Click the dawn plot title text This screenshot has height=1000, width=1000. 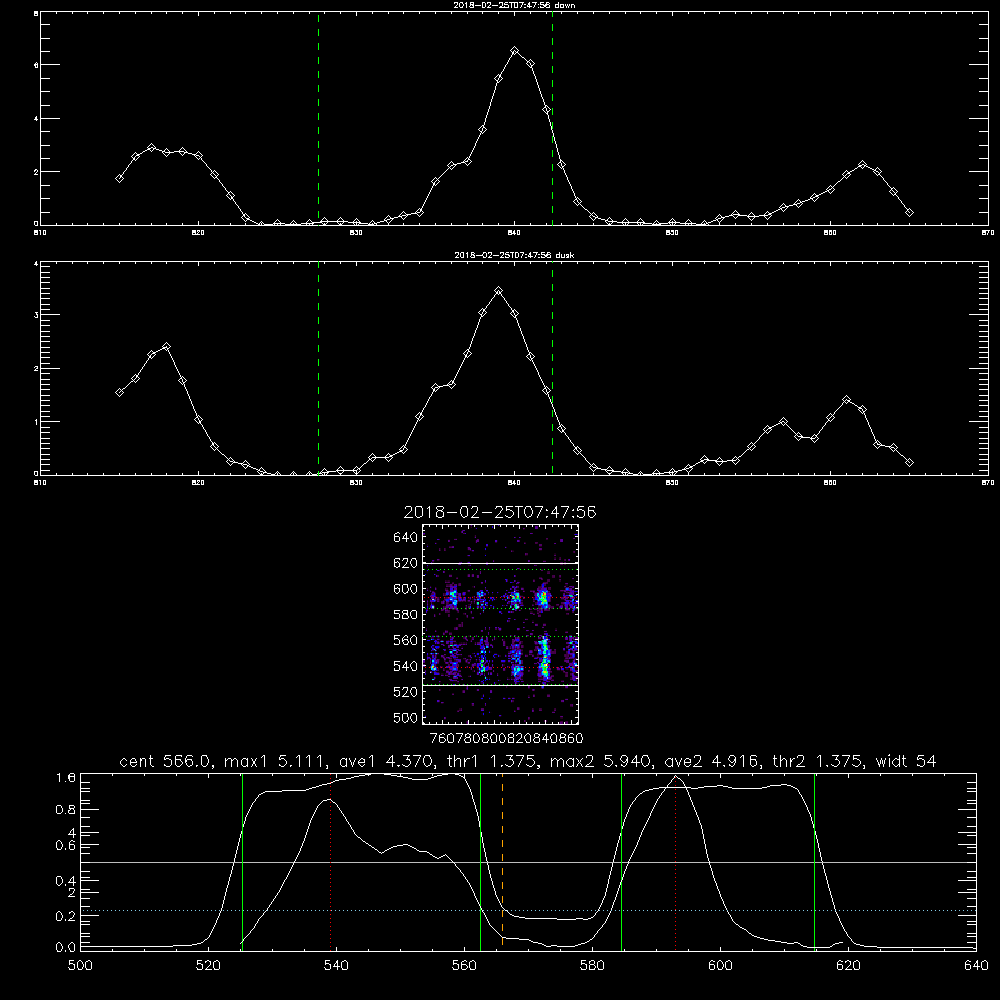point(514,5)
